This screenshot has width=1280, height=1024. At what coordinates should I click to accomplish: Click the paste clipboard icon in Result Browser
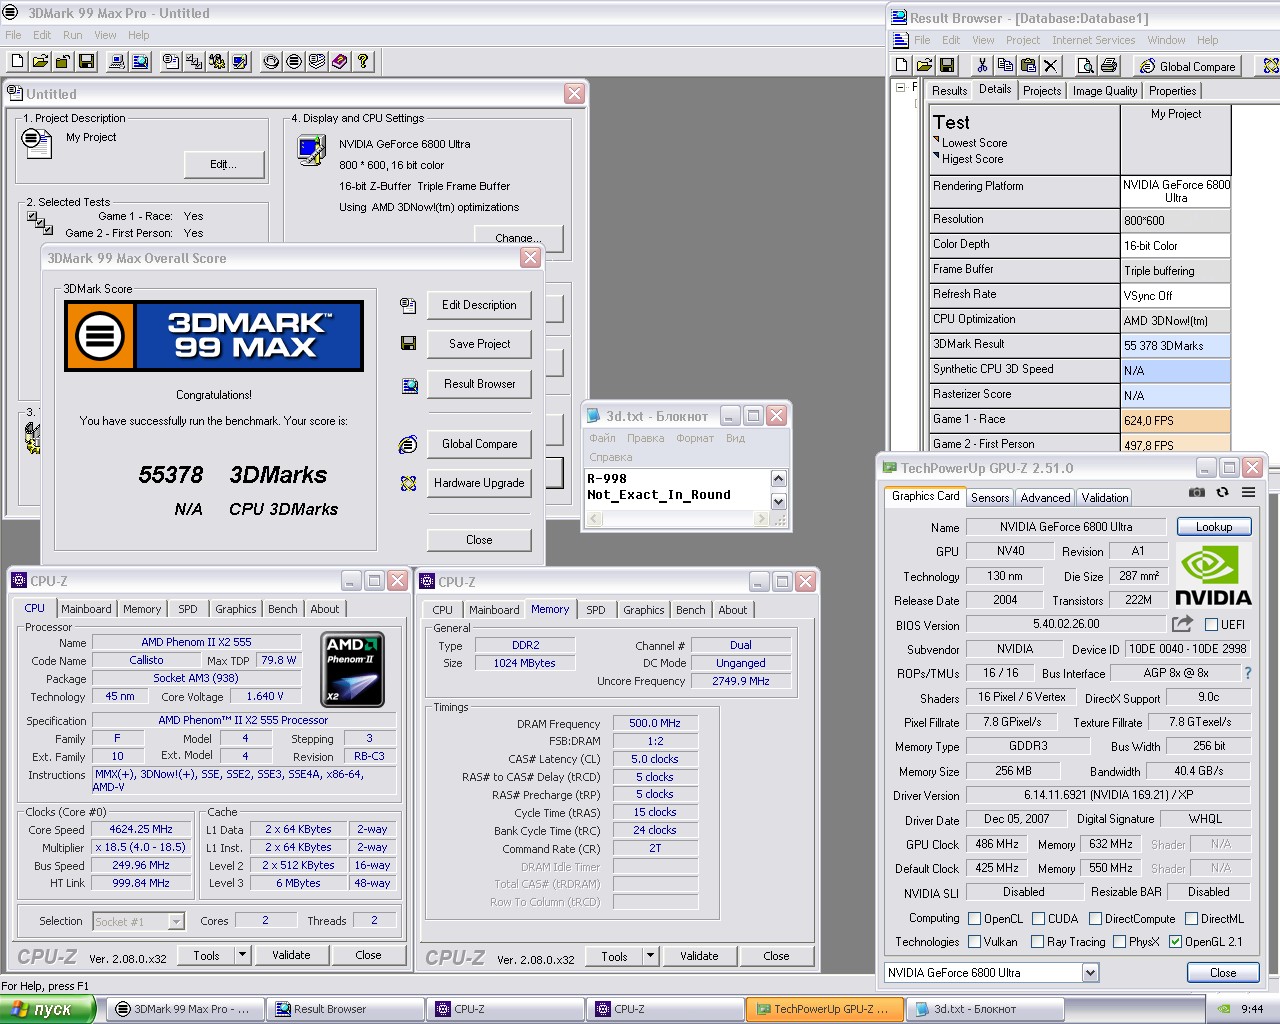(1028, 66)
